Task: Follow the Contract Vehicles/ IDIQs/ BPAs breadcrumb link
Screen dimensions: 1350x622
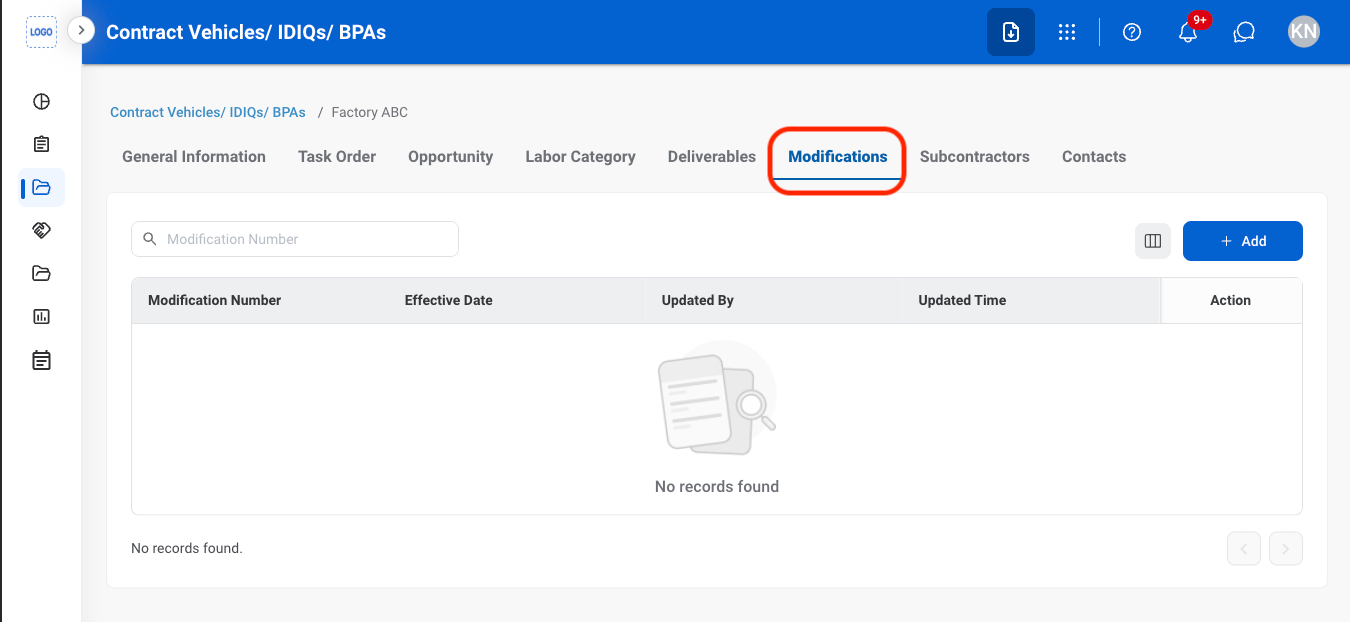Action: click(x=208, y=113)
